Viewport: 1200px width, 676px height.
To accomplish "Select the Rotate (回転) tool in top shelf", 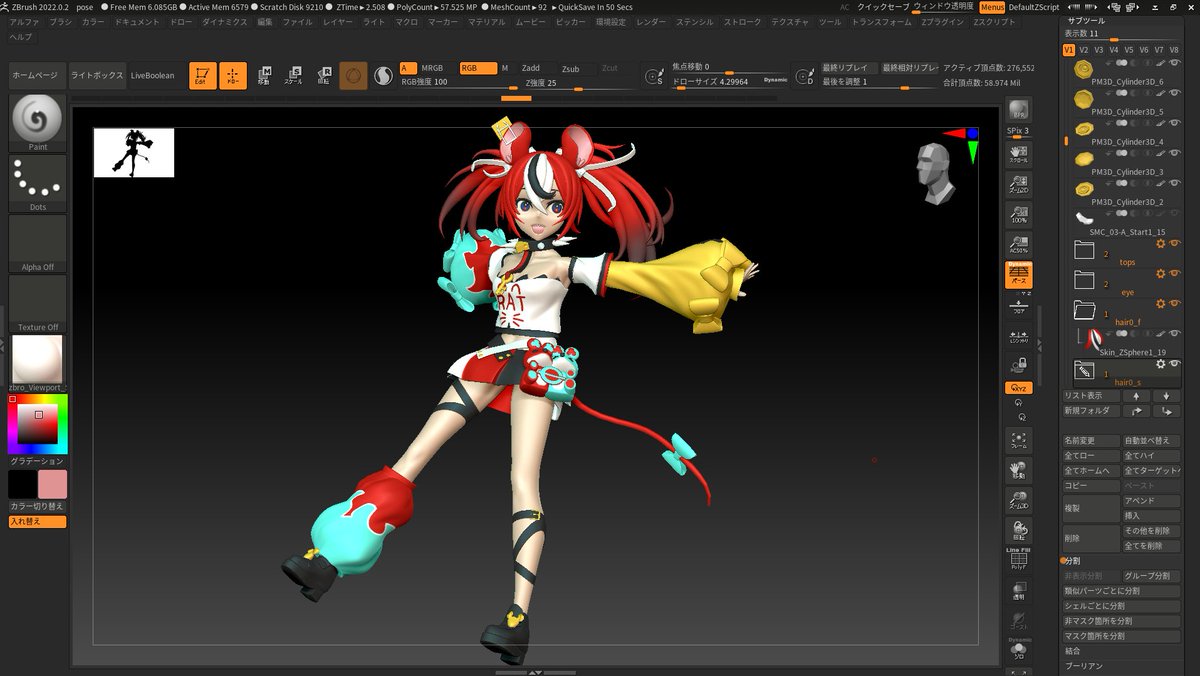I will click(x=324, y=75).
